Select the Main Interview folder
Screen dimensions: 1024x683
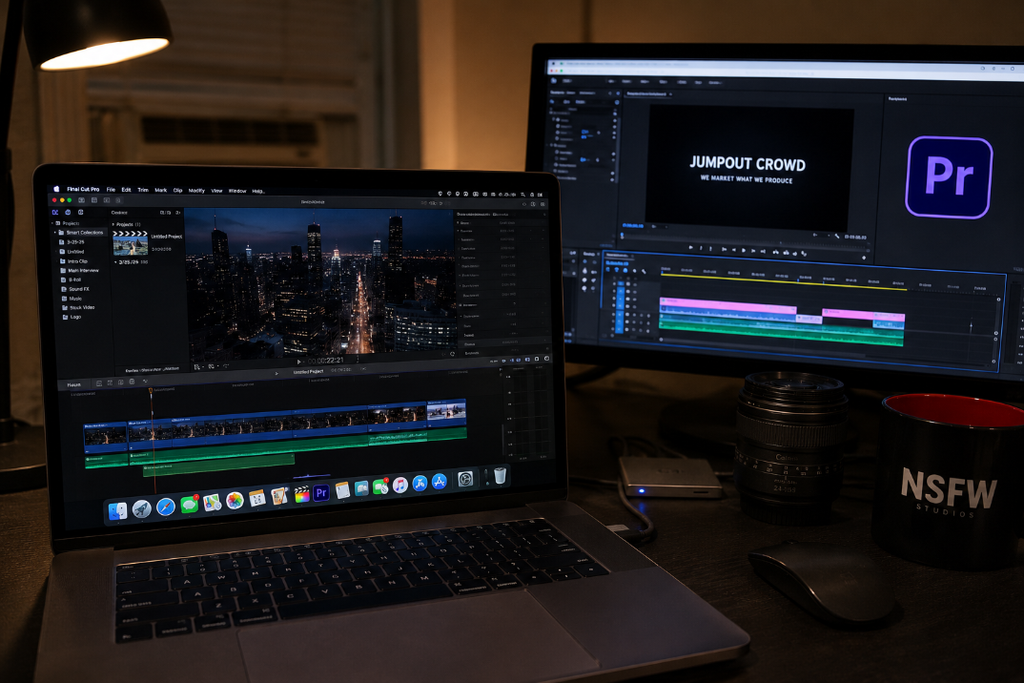(79, 270)
